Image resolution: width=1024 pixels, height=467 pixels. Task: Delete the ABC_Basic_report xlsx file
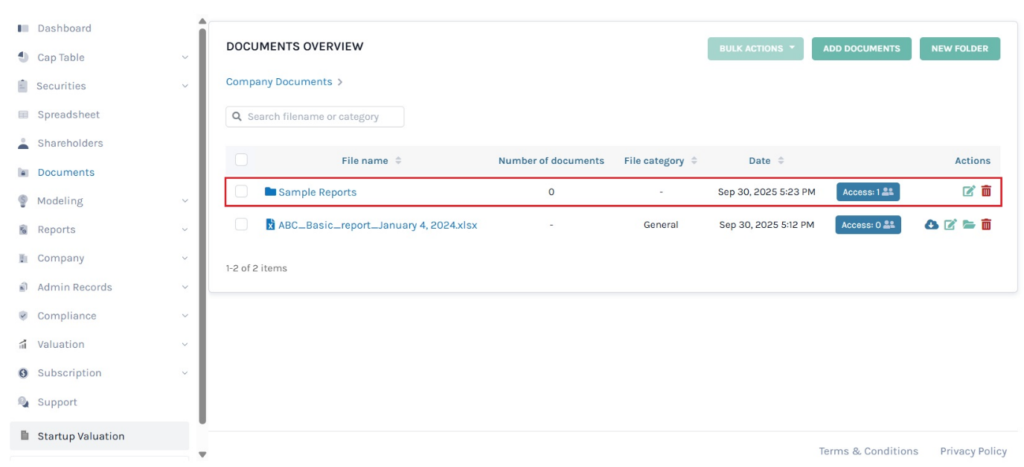pos(986,225)
